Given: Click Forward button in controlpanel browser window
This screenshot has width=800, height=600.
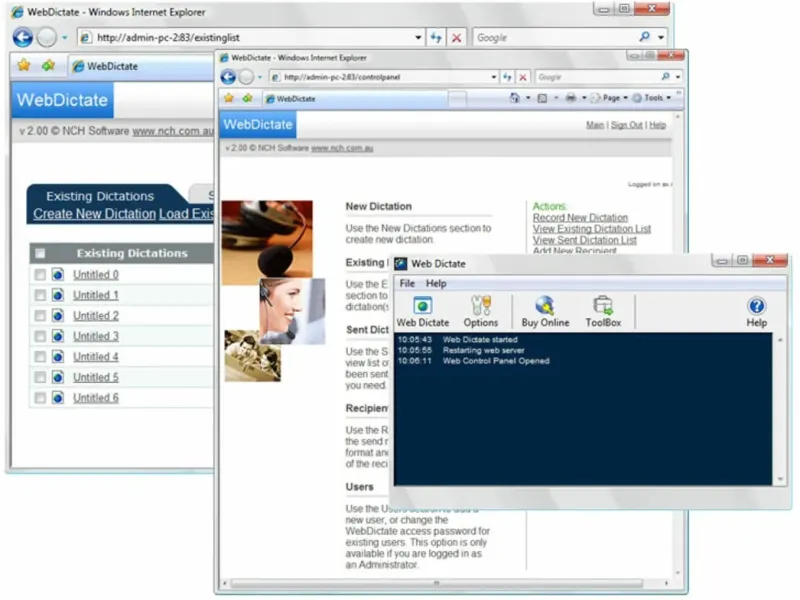Looking at the screenshot, I should (x=246, y=77).
